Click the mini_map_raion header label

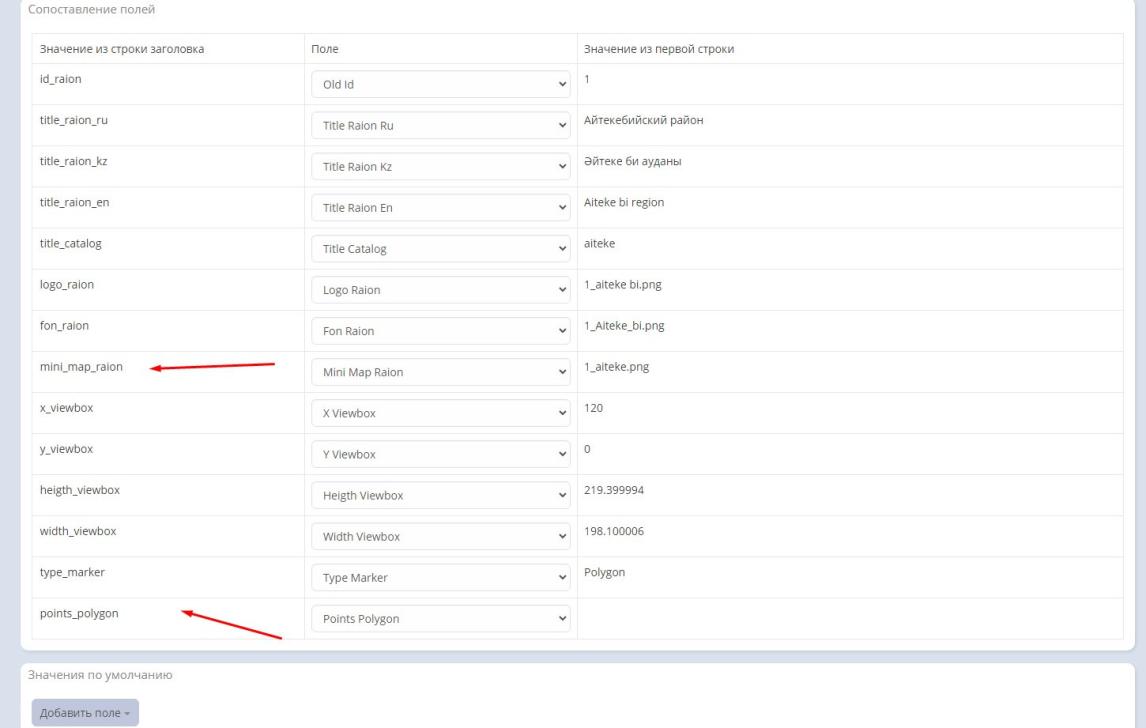tap(81, 367)
